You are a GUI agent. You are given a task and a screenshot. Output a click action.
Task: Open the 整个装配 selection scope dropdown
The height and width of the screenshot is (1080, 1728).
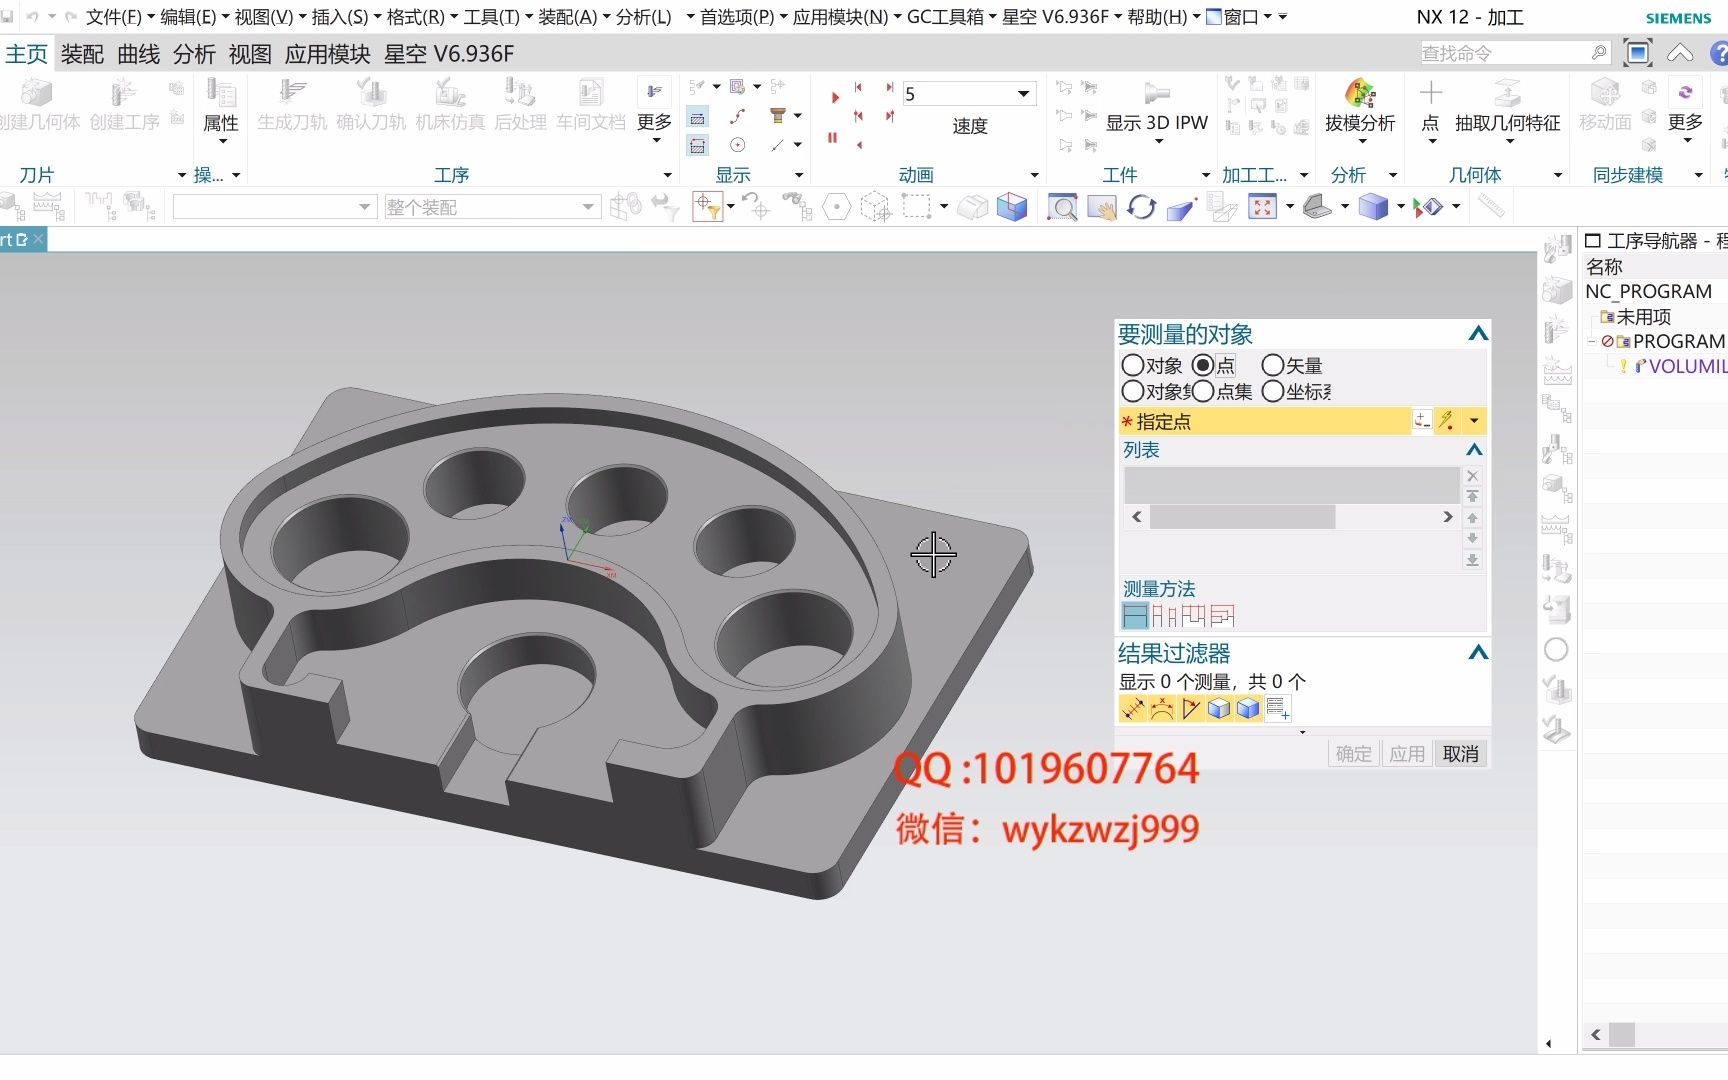point(589,206)
